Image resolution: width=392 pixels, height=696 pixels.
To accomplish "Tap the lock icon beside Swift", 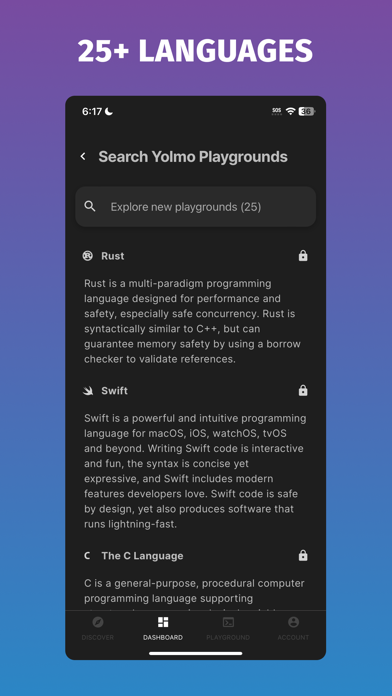I will [x=303, y=391].
